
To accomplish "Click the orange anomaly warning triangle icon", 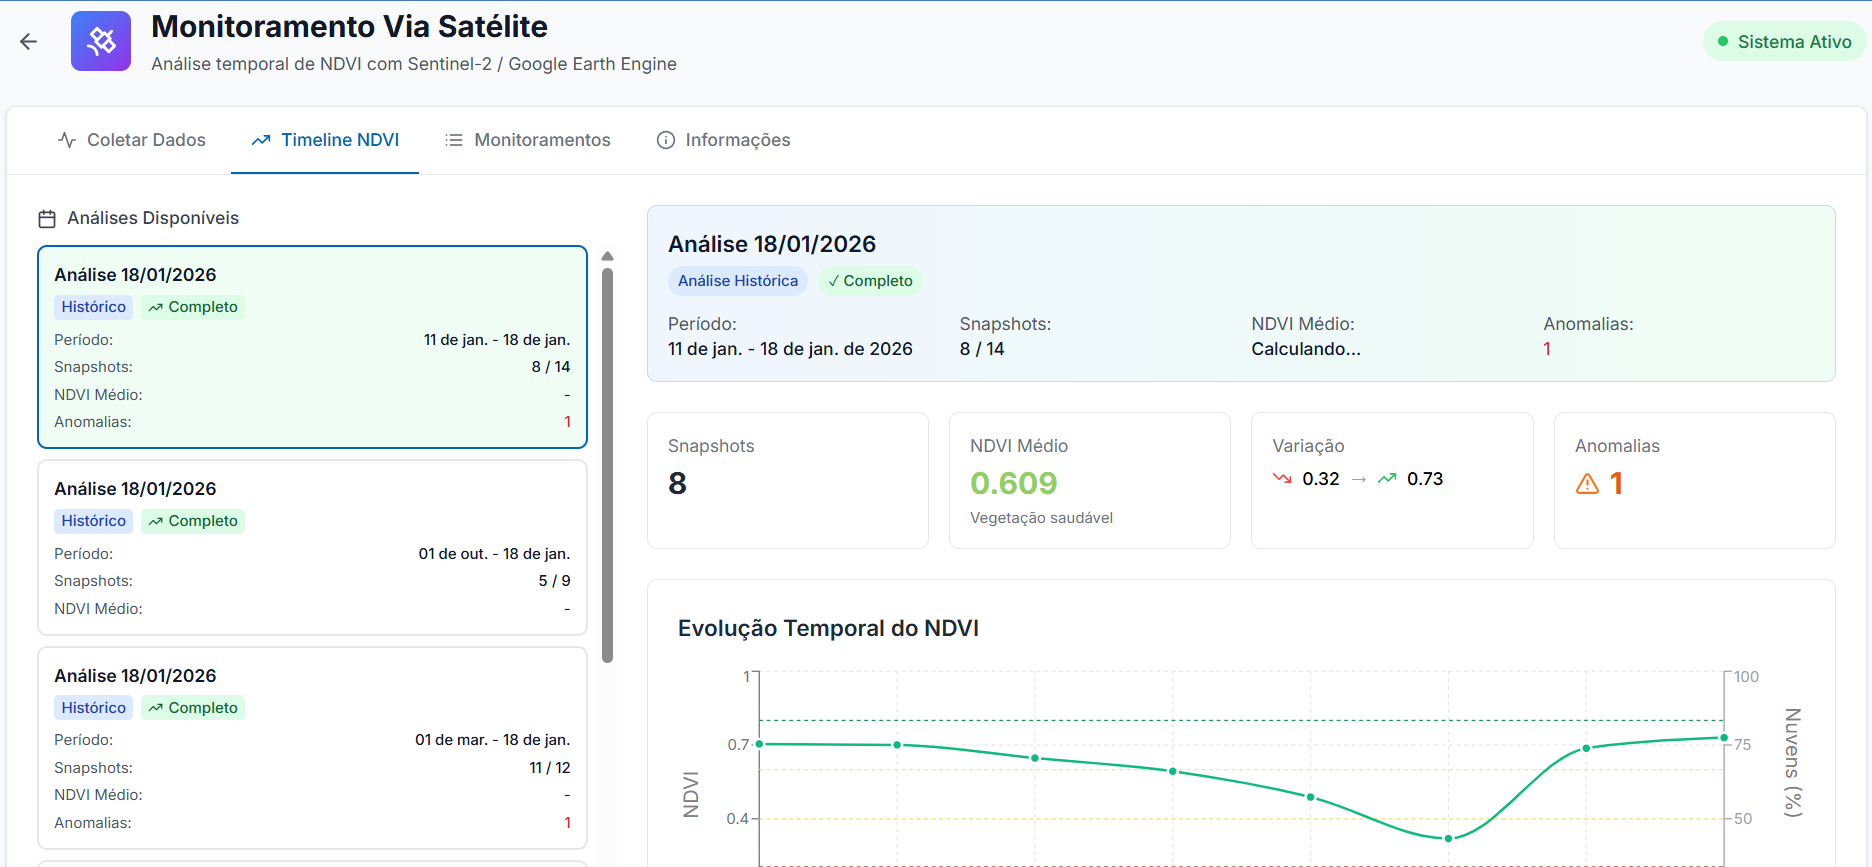I will click(x=1587, y=484).
